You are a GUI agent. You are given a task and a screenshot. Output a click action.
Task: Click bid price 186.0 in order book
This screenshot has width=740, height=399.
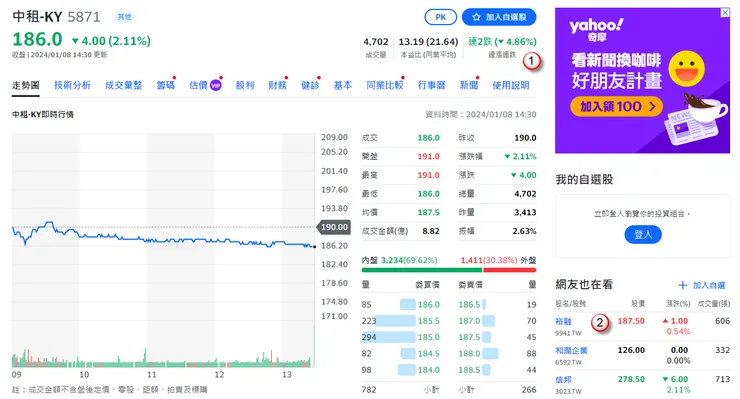[429, 305]
